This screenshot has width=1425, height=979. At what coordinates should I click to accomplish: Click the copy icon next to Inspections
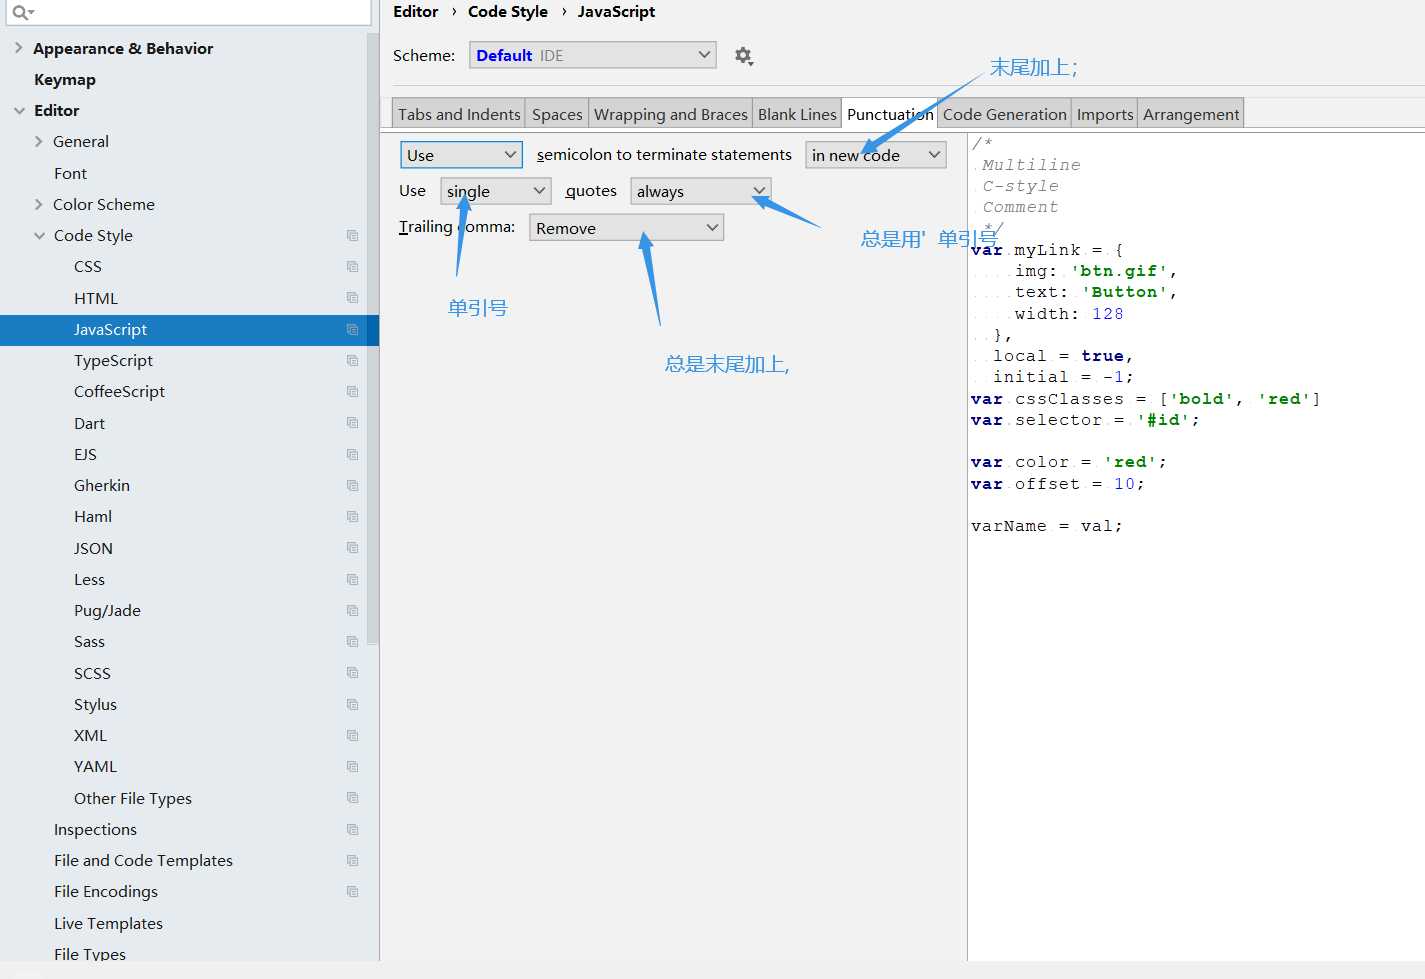coord(352,829)
